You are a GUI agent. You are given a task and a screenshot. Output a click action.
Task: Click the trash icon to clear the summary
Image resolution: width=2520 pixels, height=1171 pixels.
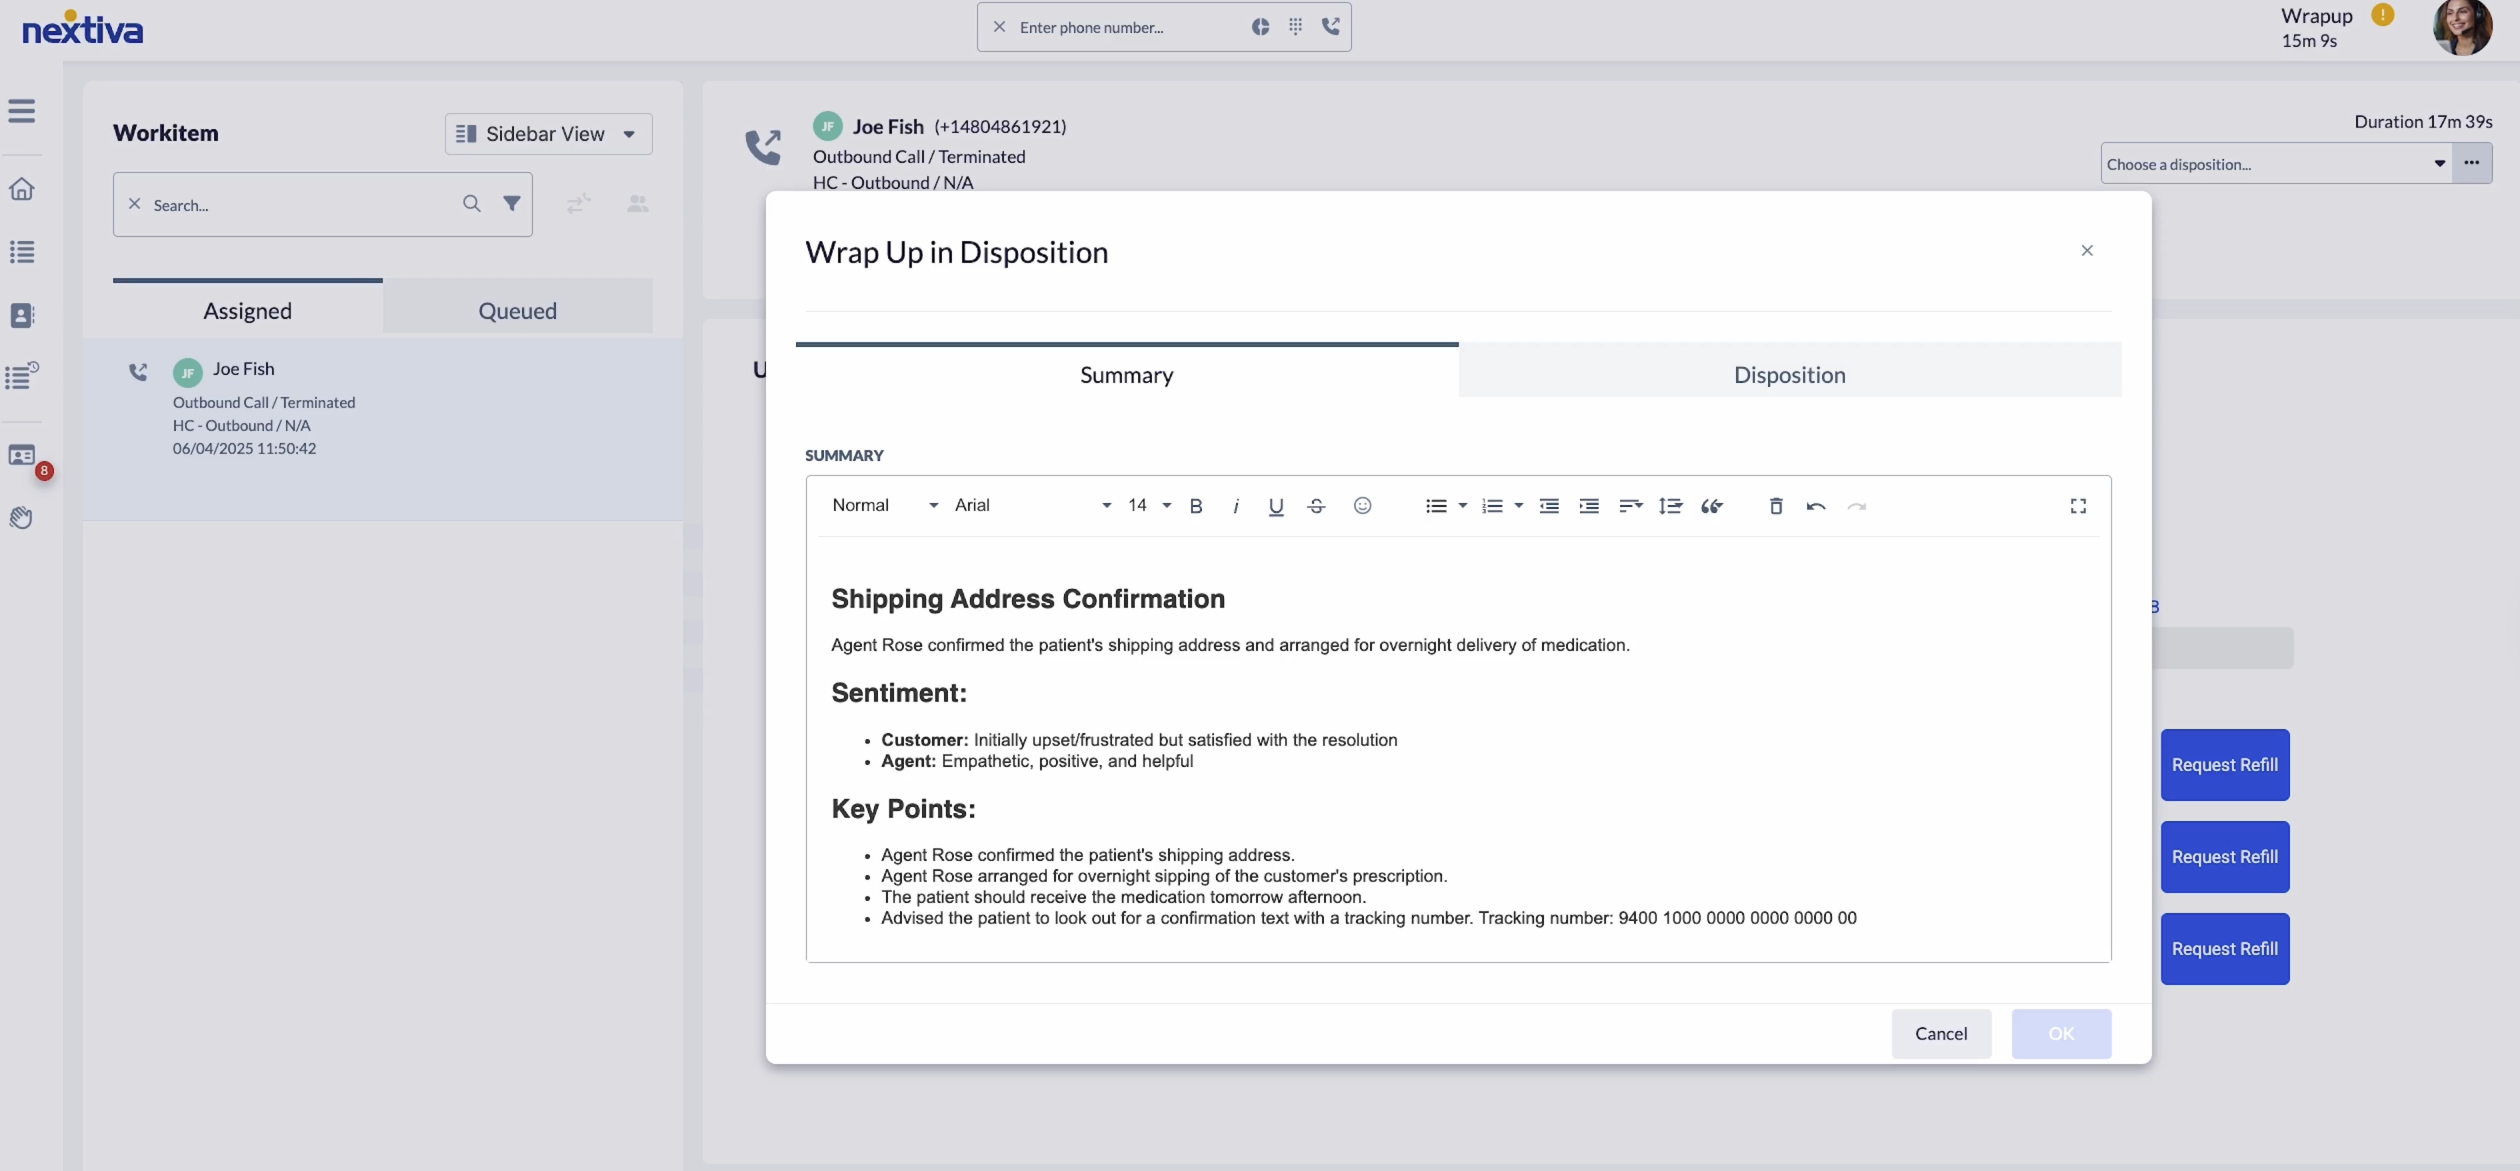[x=1776, y=506]
